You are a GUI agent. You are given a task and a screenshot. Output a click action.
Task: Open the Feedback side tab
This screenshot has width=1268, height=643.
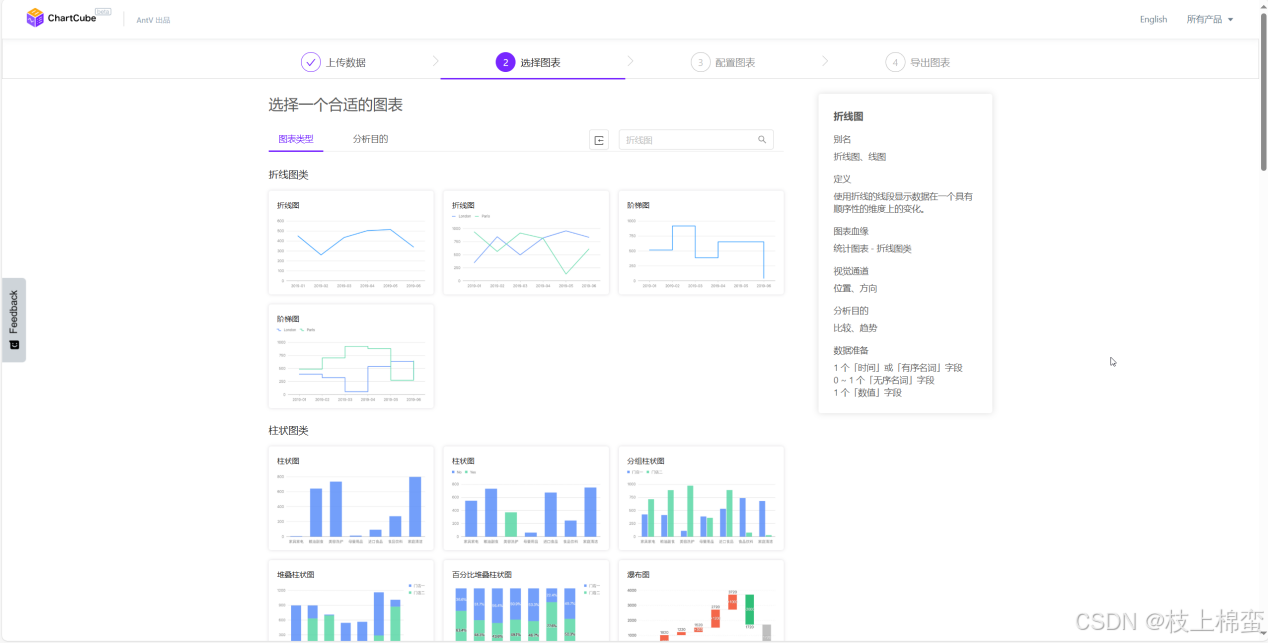pyautogui.click(x=13, y=320)
